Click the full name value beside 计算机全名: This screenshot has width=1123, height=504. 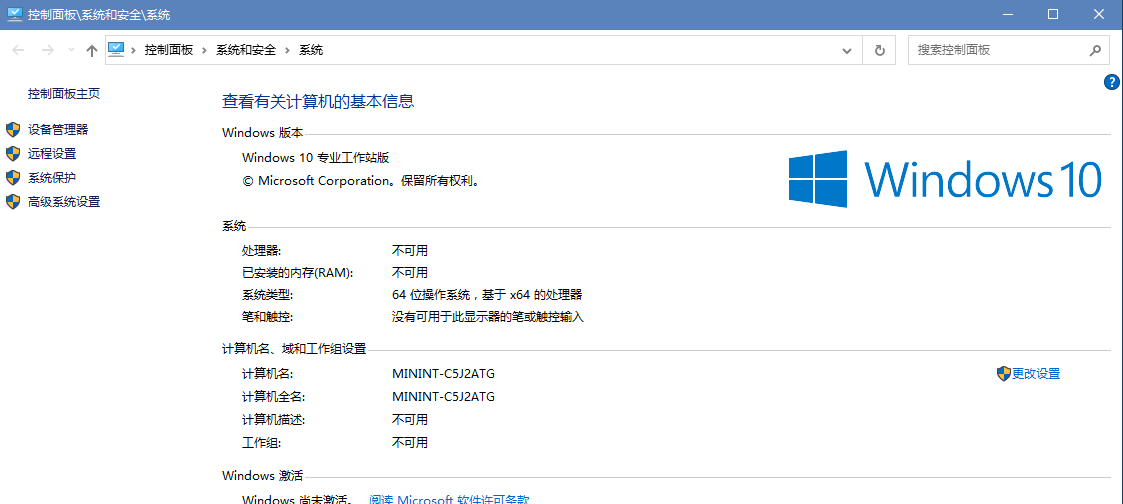coord(443,397)
